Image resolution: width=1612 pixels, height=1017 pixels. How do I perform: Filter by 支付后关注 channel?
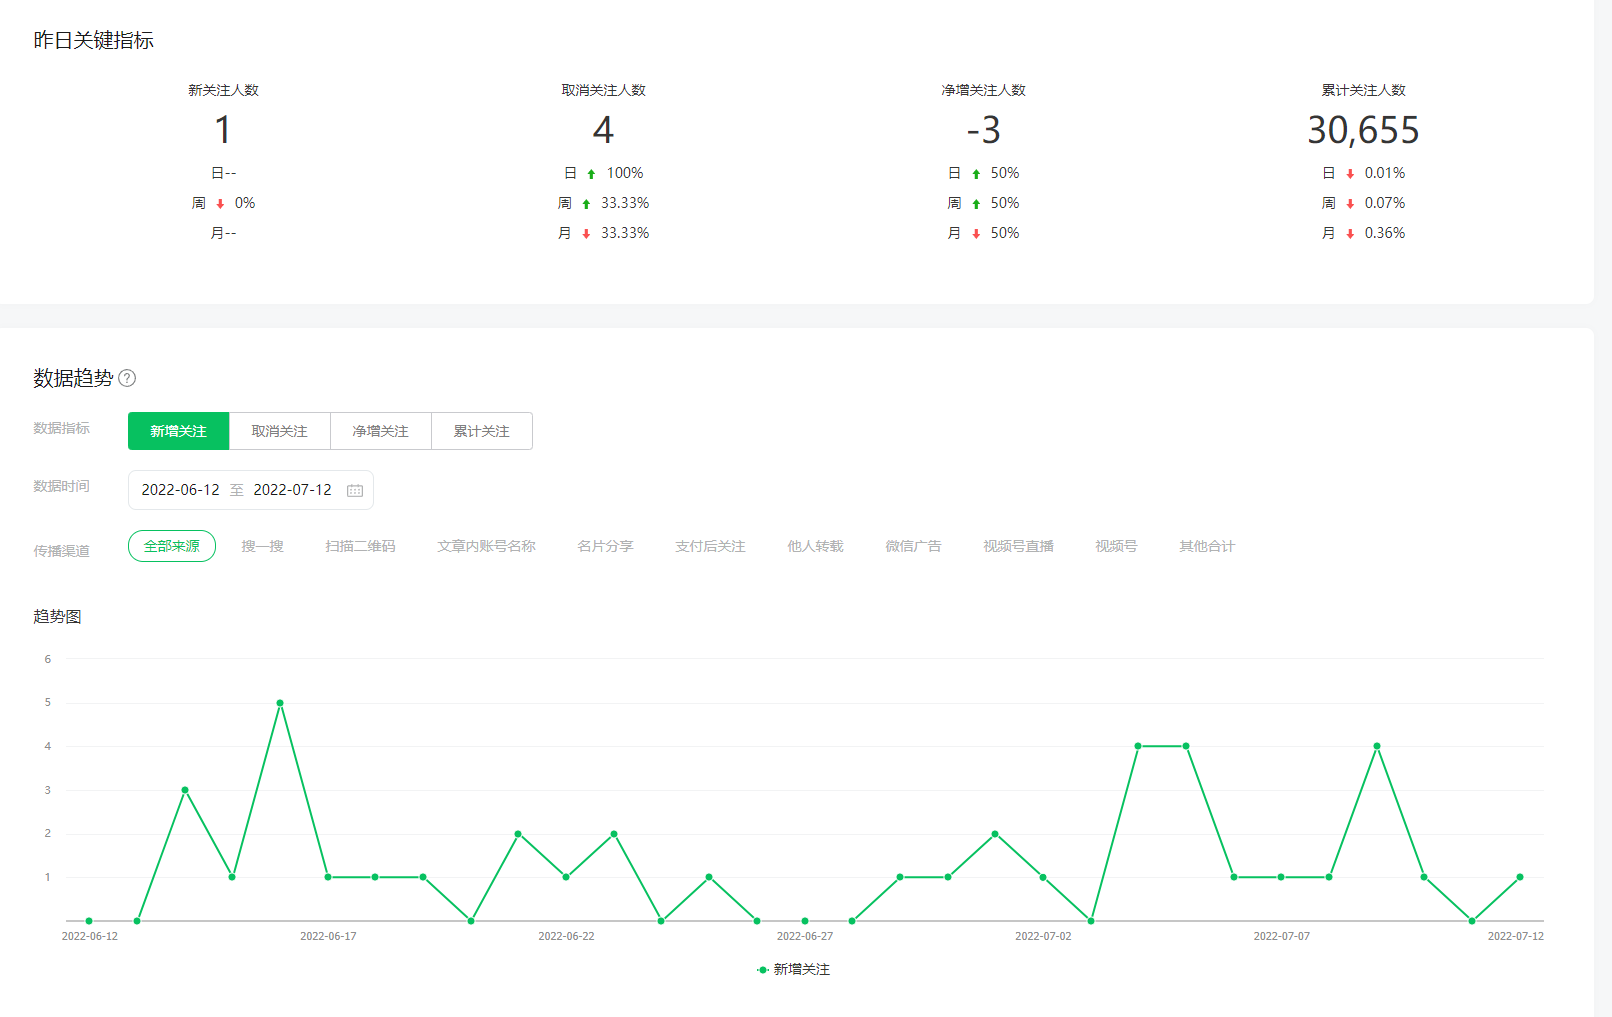(x=710, y=546)
